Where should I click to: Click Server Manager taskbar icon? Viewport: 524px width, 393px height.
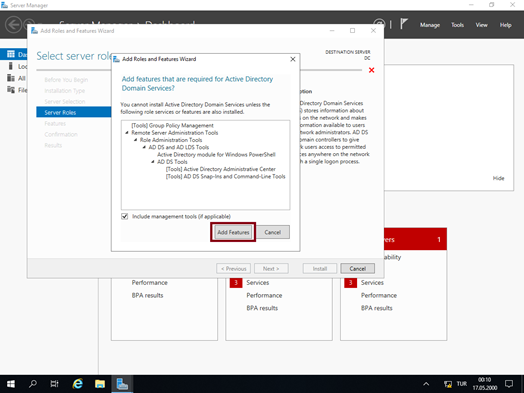[122, 384]
